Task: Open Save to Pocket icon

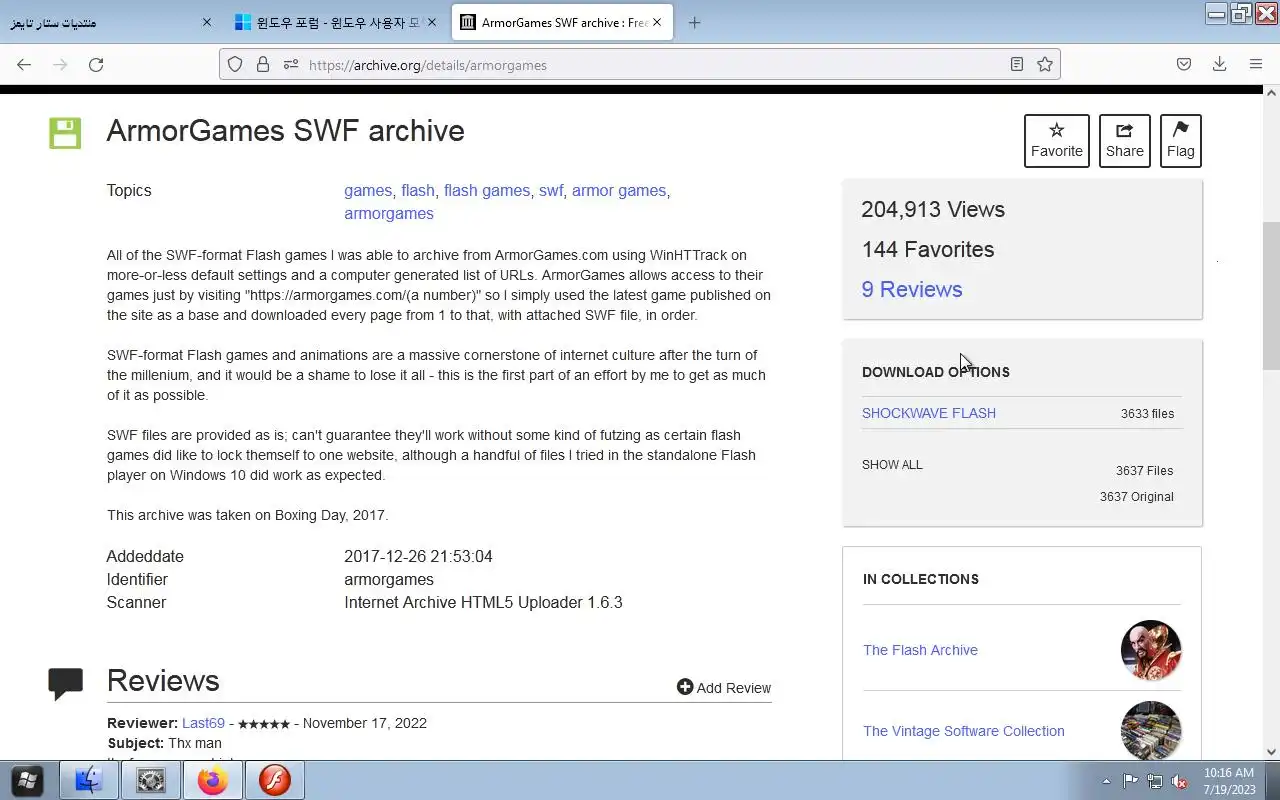Action: [1183, 65]
